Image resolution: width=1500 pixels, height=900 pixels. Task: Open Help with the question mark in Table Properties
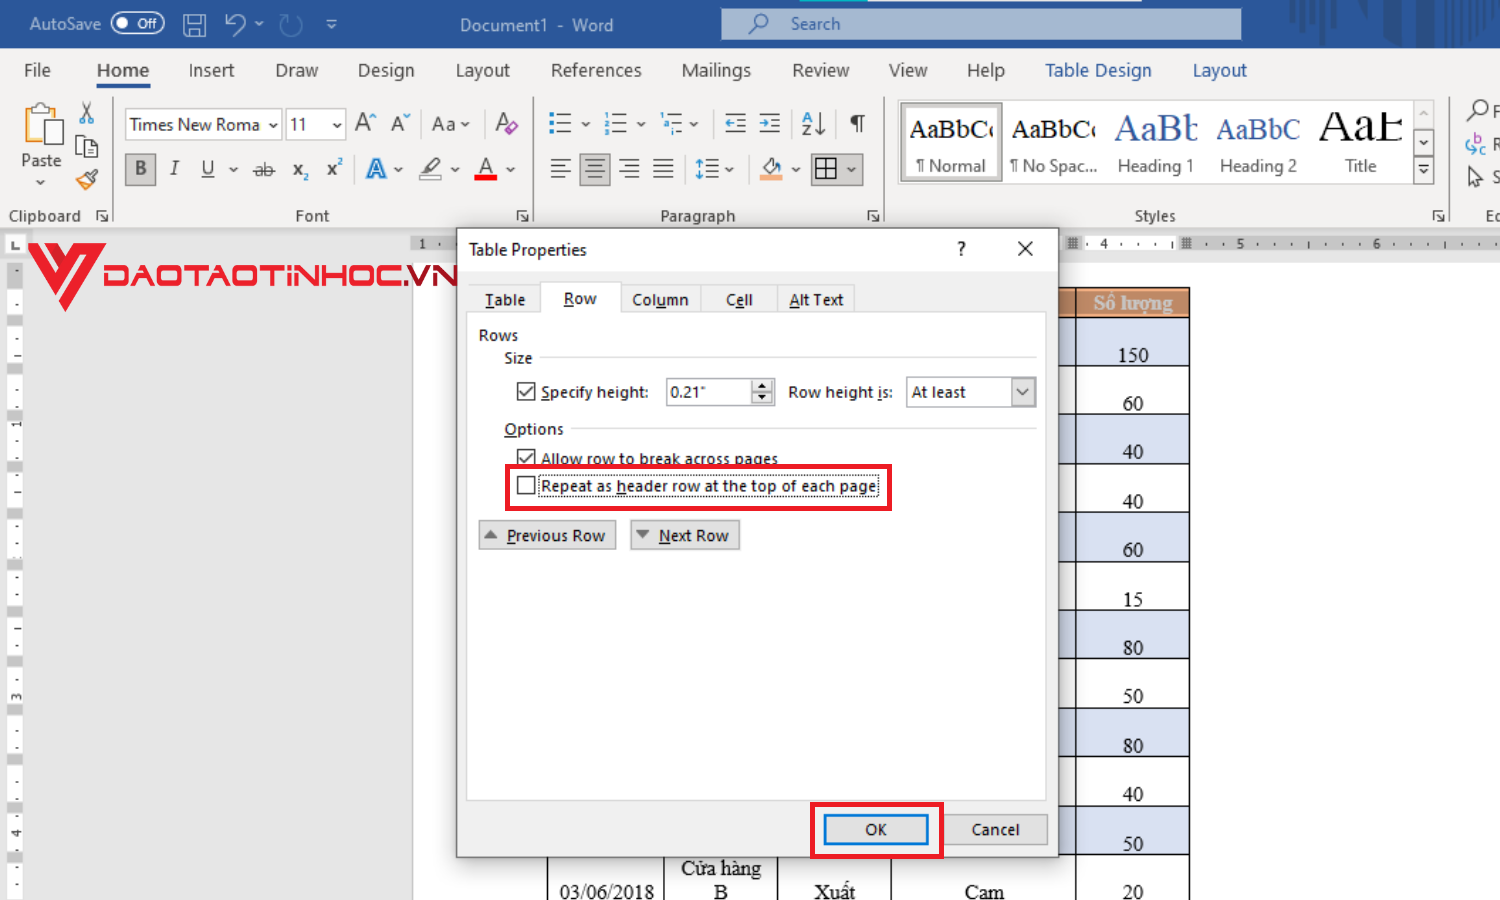click(961, 249)
